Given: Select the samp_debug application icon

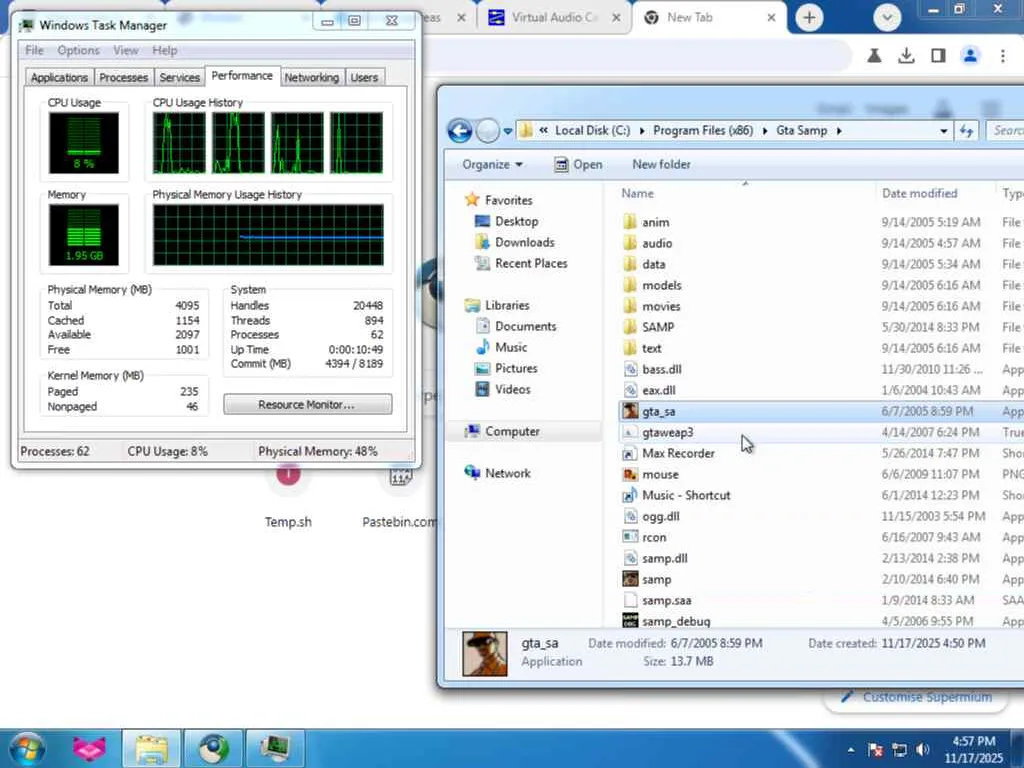Looking at the screenshot, I should tap(630, 620).
